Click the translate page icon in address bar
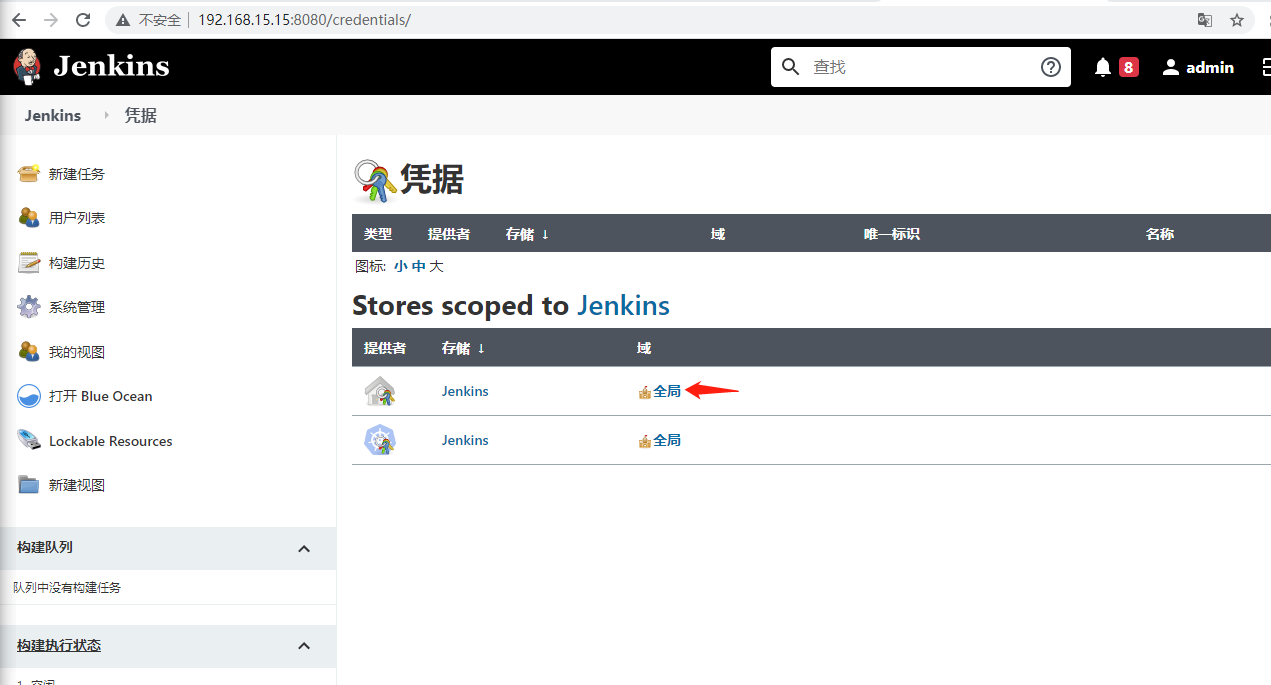The height and width of the screenshot is (685, 1271). click(1205, 20)
